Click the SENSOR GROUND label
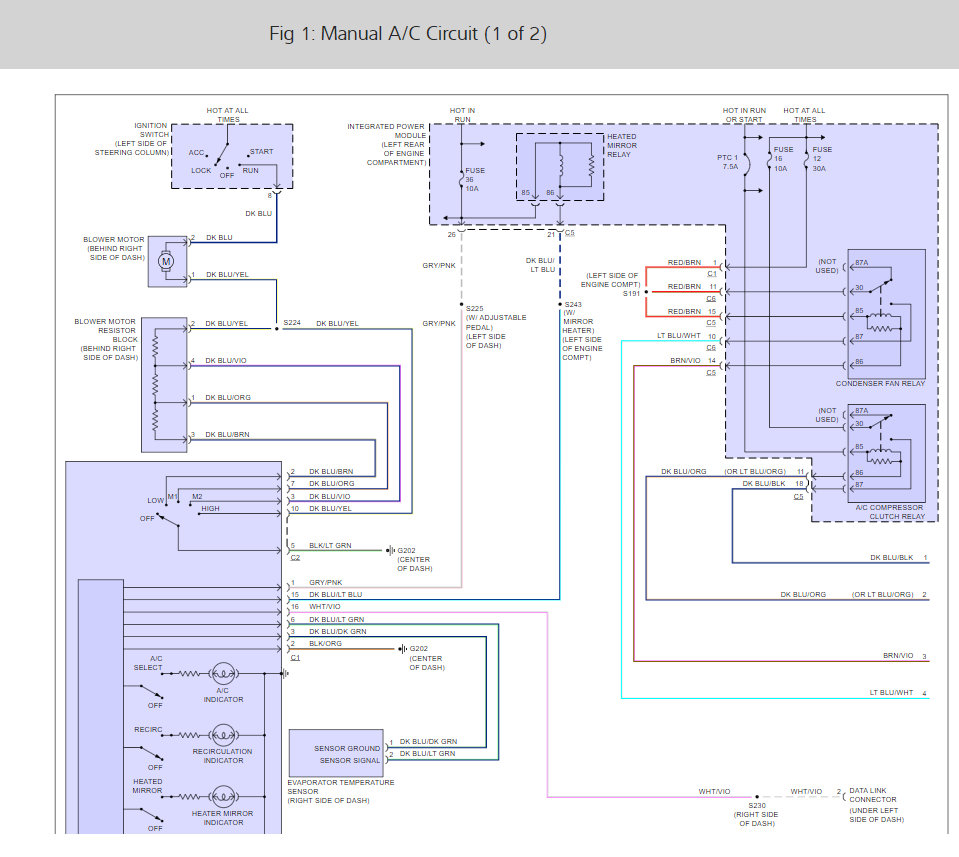Viewport: 959px width, 857px height. click(347, 748)
